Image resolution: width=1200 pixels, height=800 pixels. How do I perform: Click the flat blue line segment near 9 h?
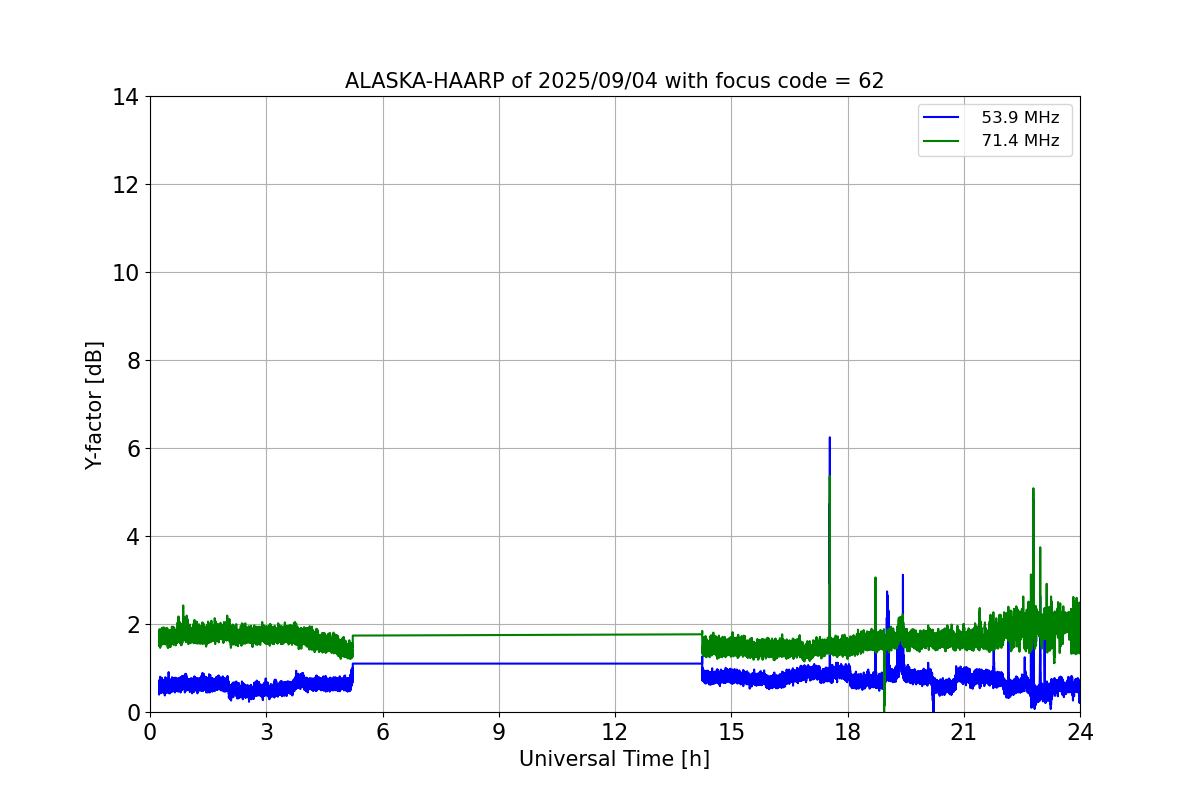point(499,663)
